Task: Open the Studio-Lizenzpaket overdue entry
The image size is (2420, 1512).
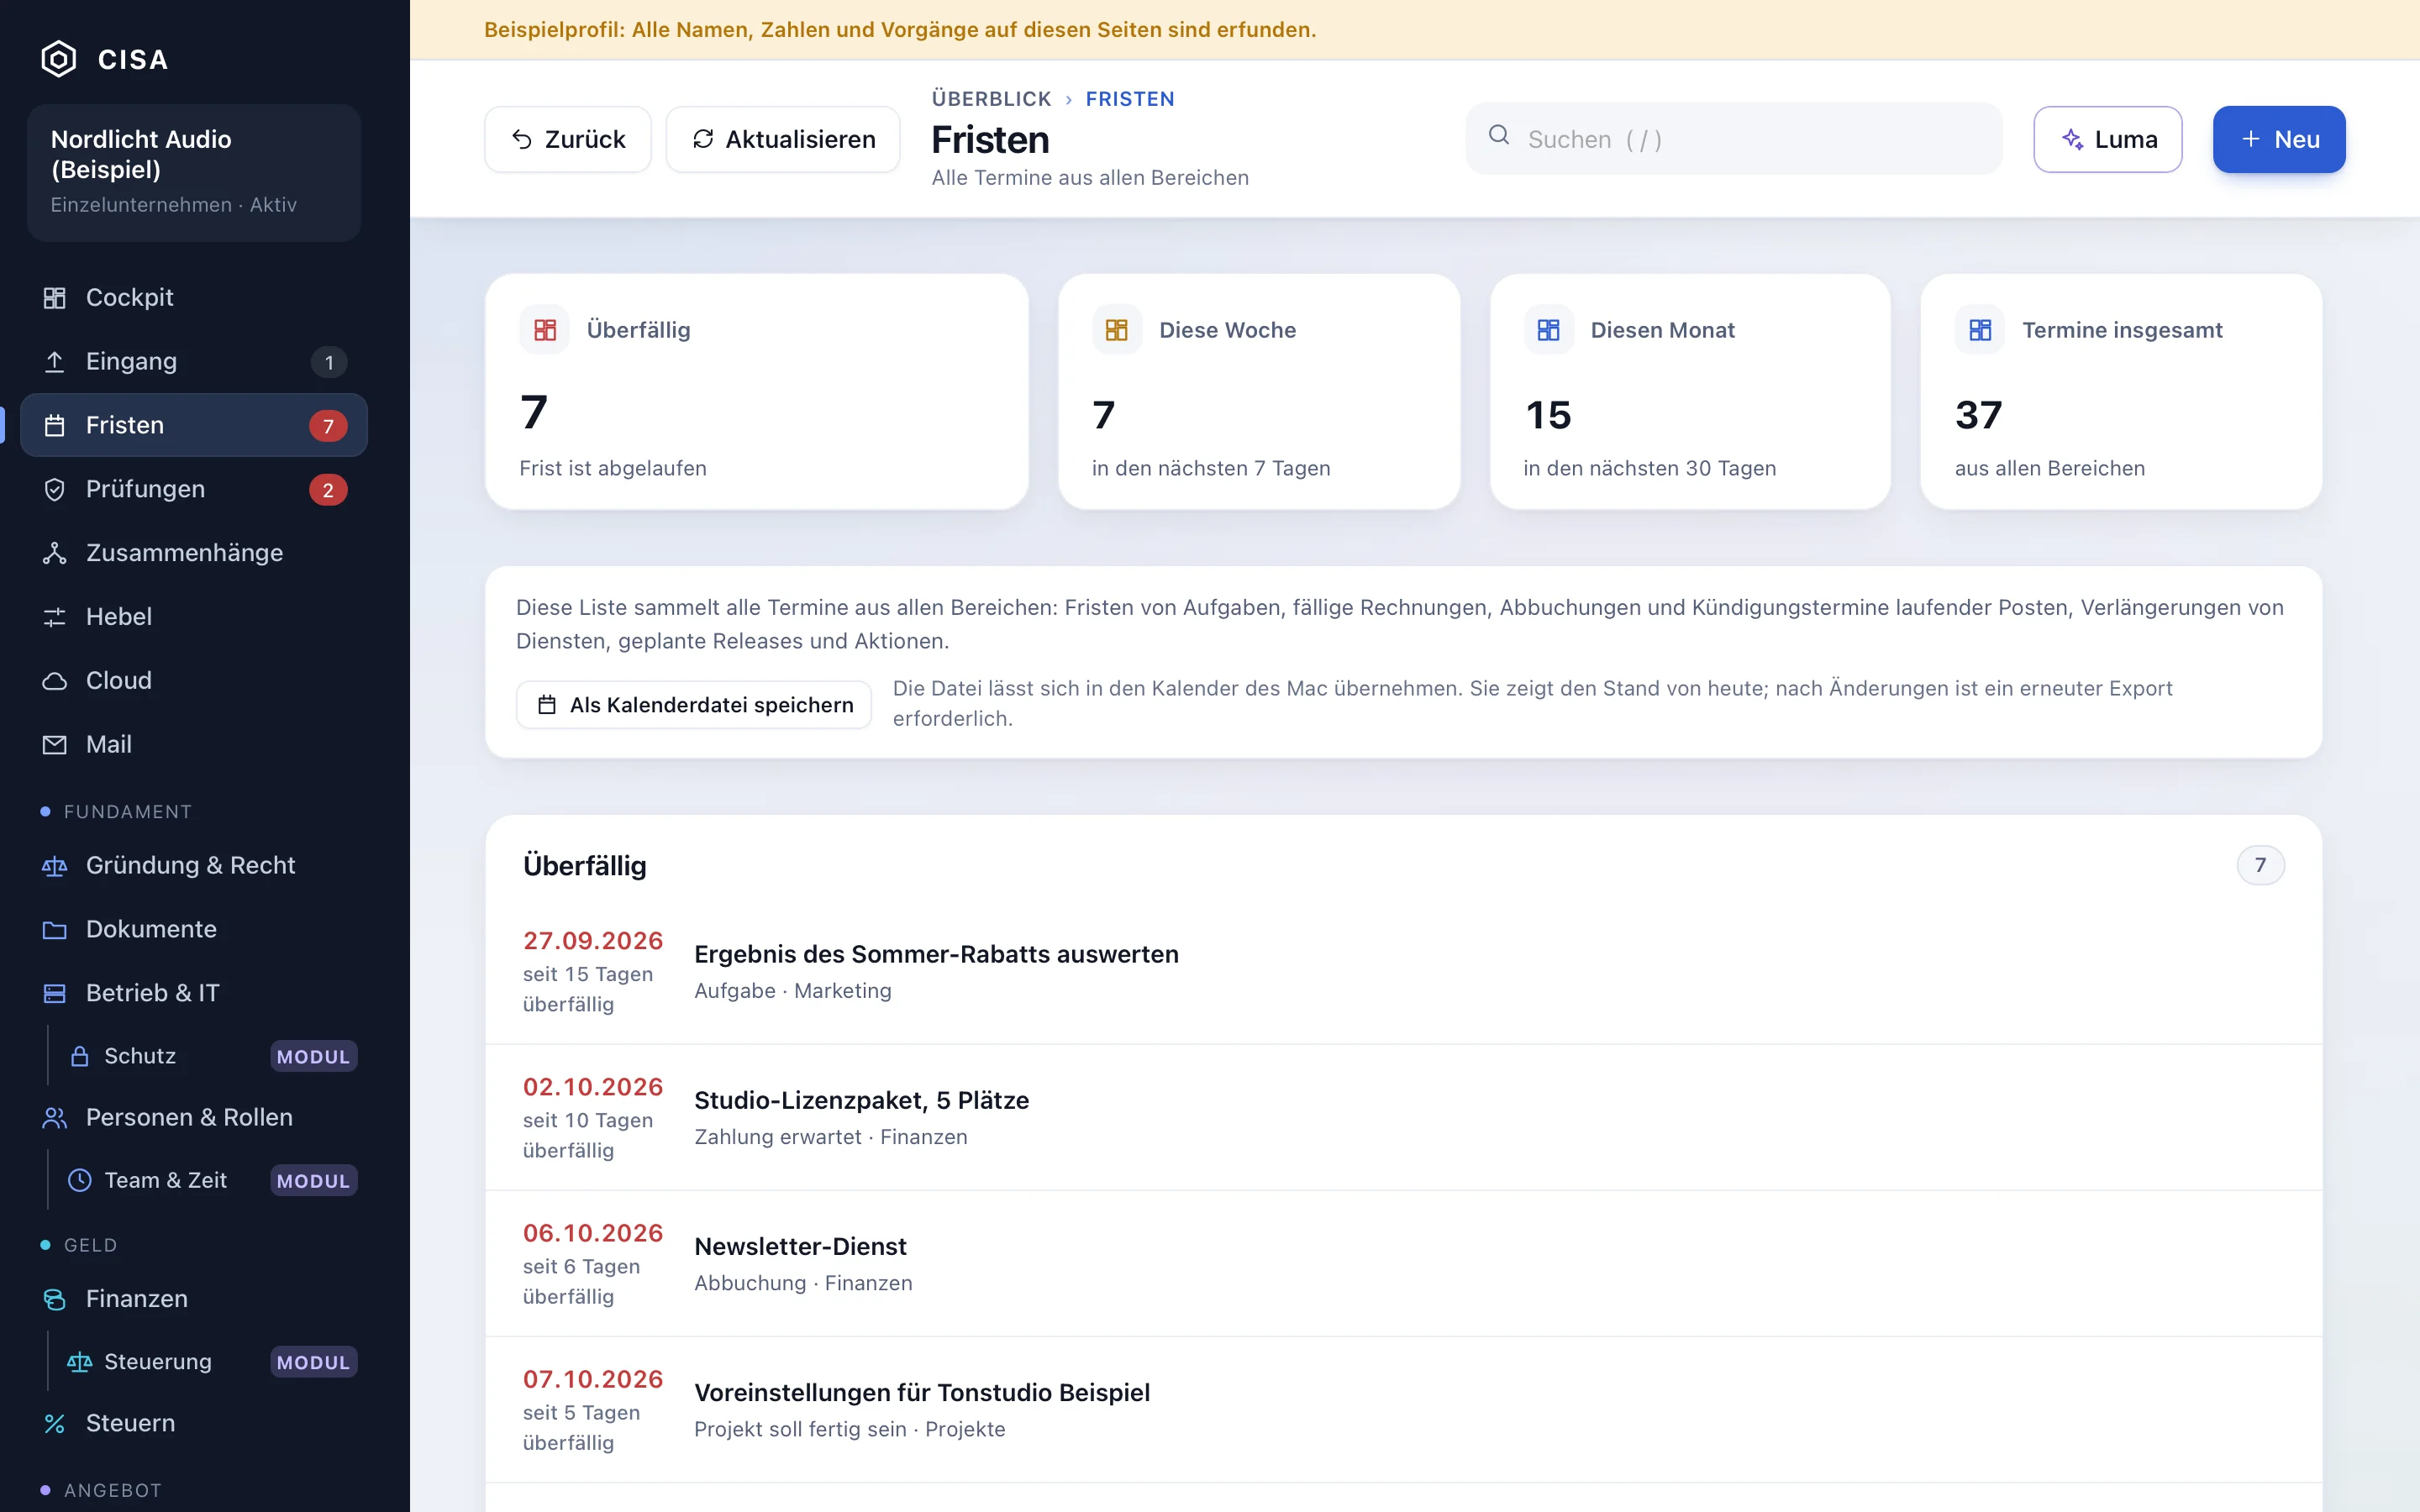Action: coord(1404,1117)
